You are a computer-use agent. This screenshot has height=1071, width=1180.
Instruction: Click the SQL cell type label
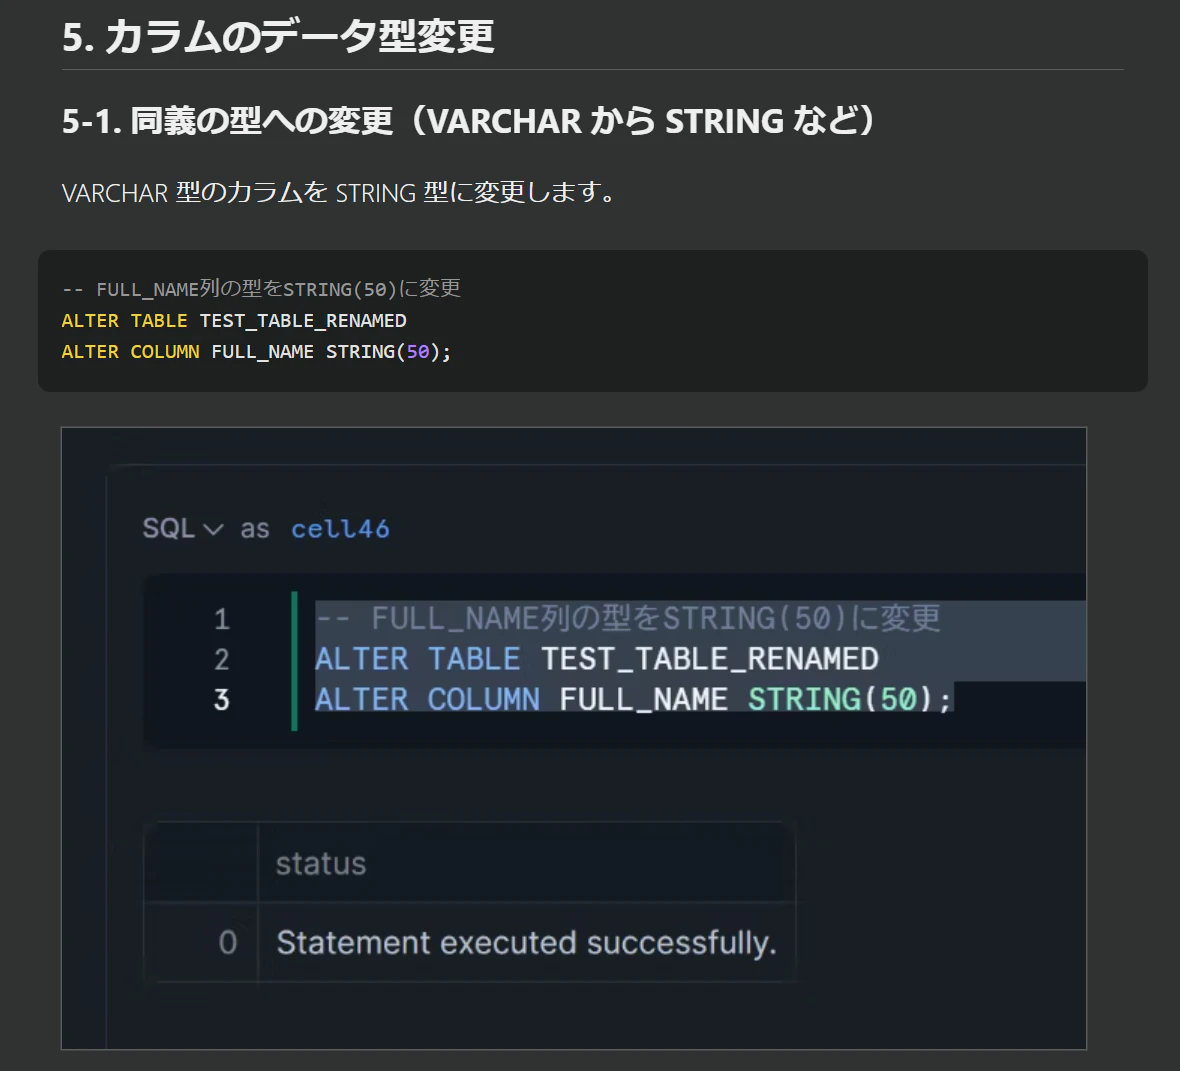[x=169, y=528]
